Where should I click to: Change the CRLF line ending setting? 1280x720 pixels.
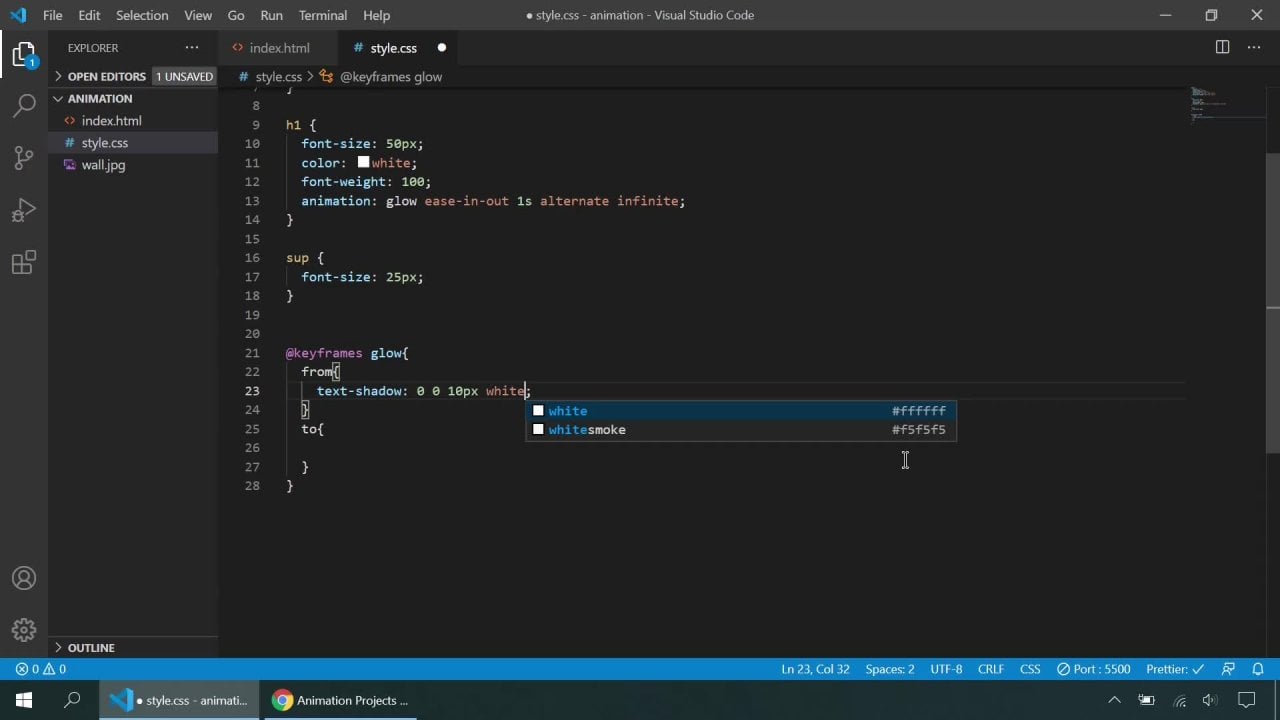click(x=990, y=669)
